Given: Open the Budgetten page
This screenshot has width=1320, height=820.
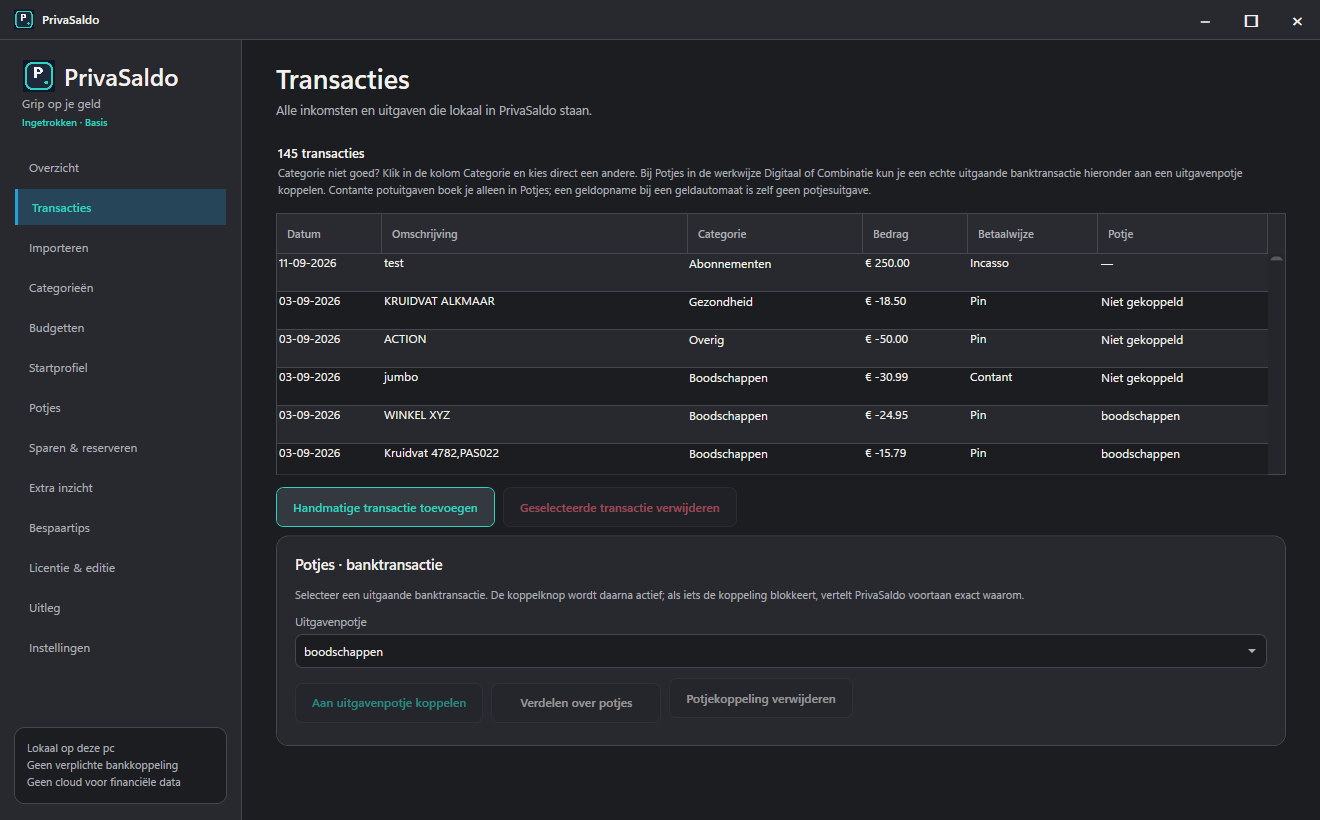Looking at the screenshot, I should coord(120,328).
